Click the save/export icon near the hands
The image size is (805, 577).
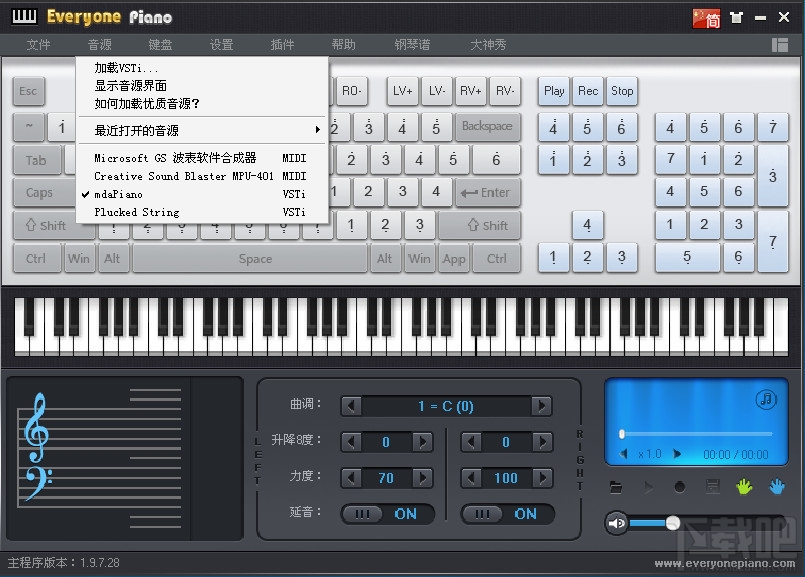[712, 486]
